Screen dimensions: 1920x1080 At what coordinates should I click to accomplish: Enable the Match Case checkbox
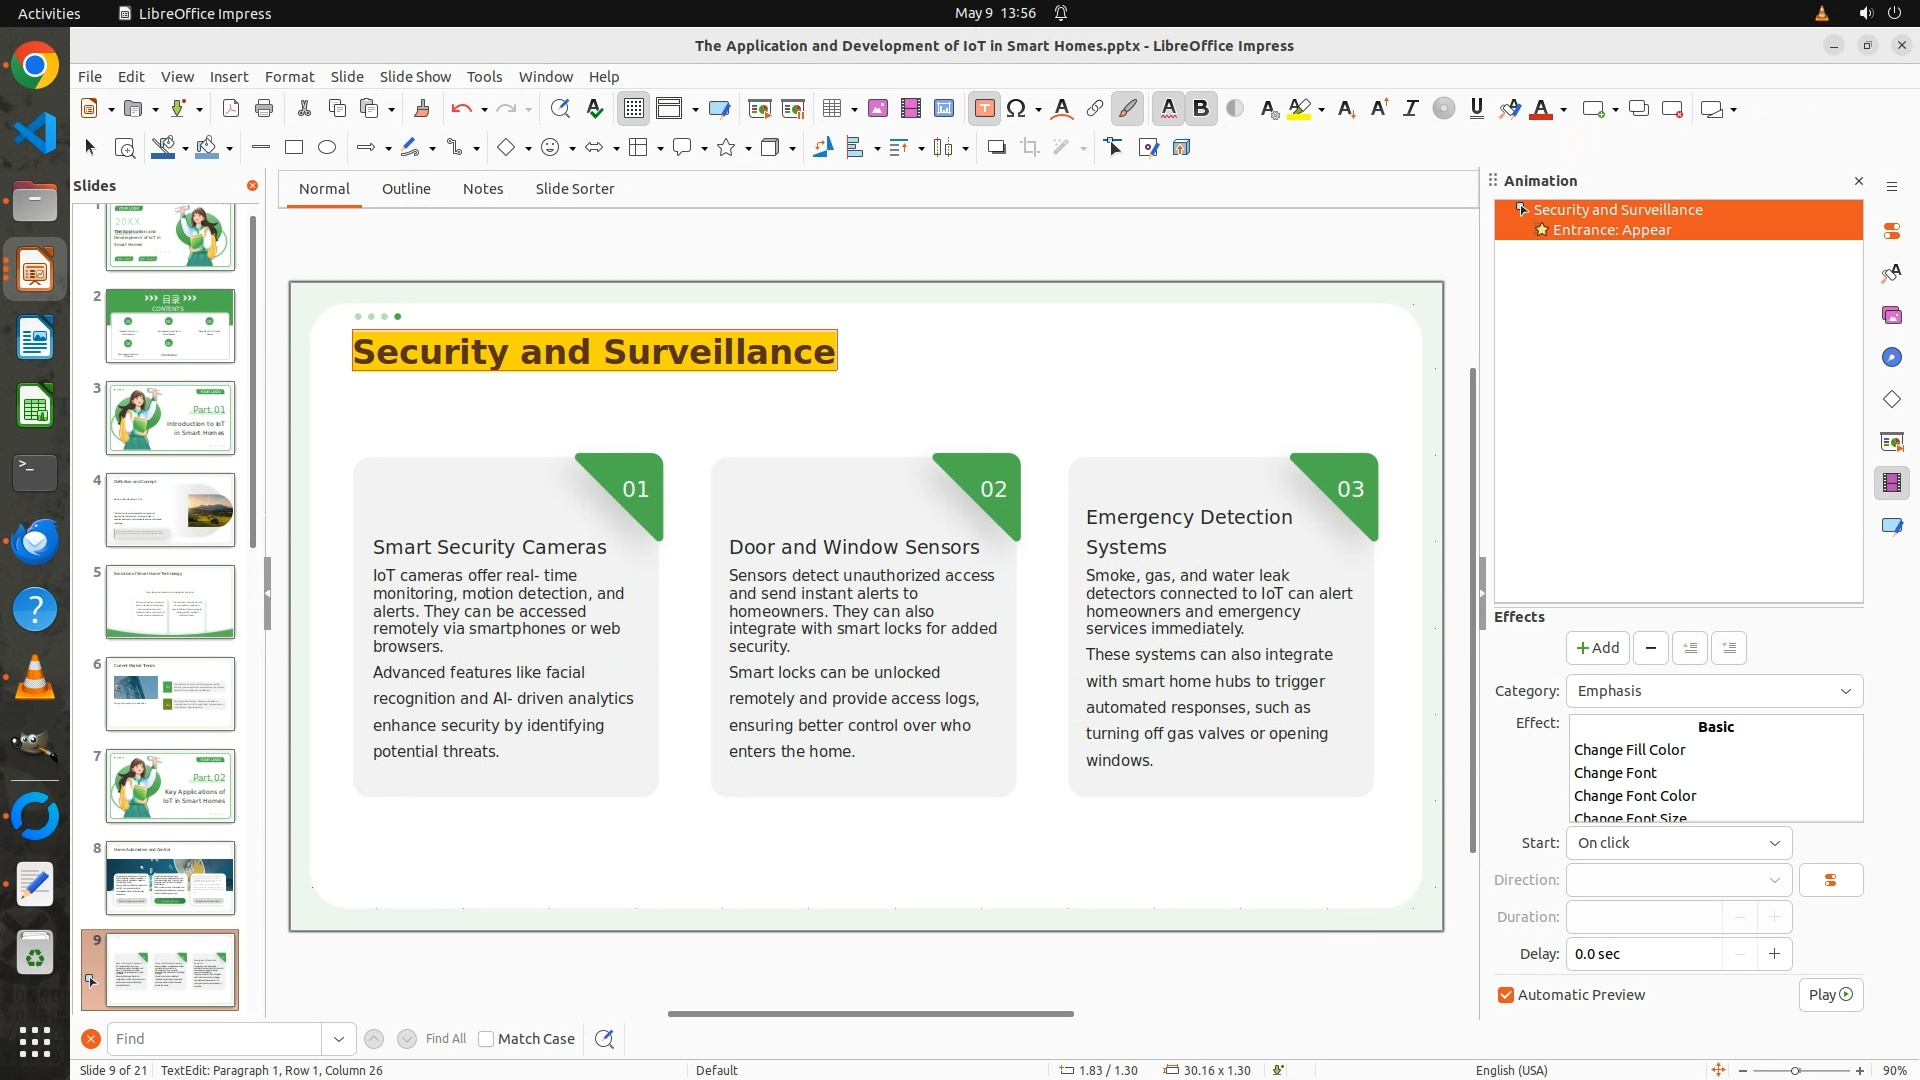point(487,1039)
